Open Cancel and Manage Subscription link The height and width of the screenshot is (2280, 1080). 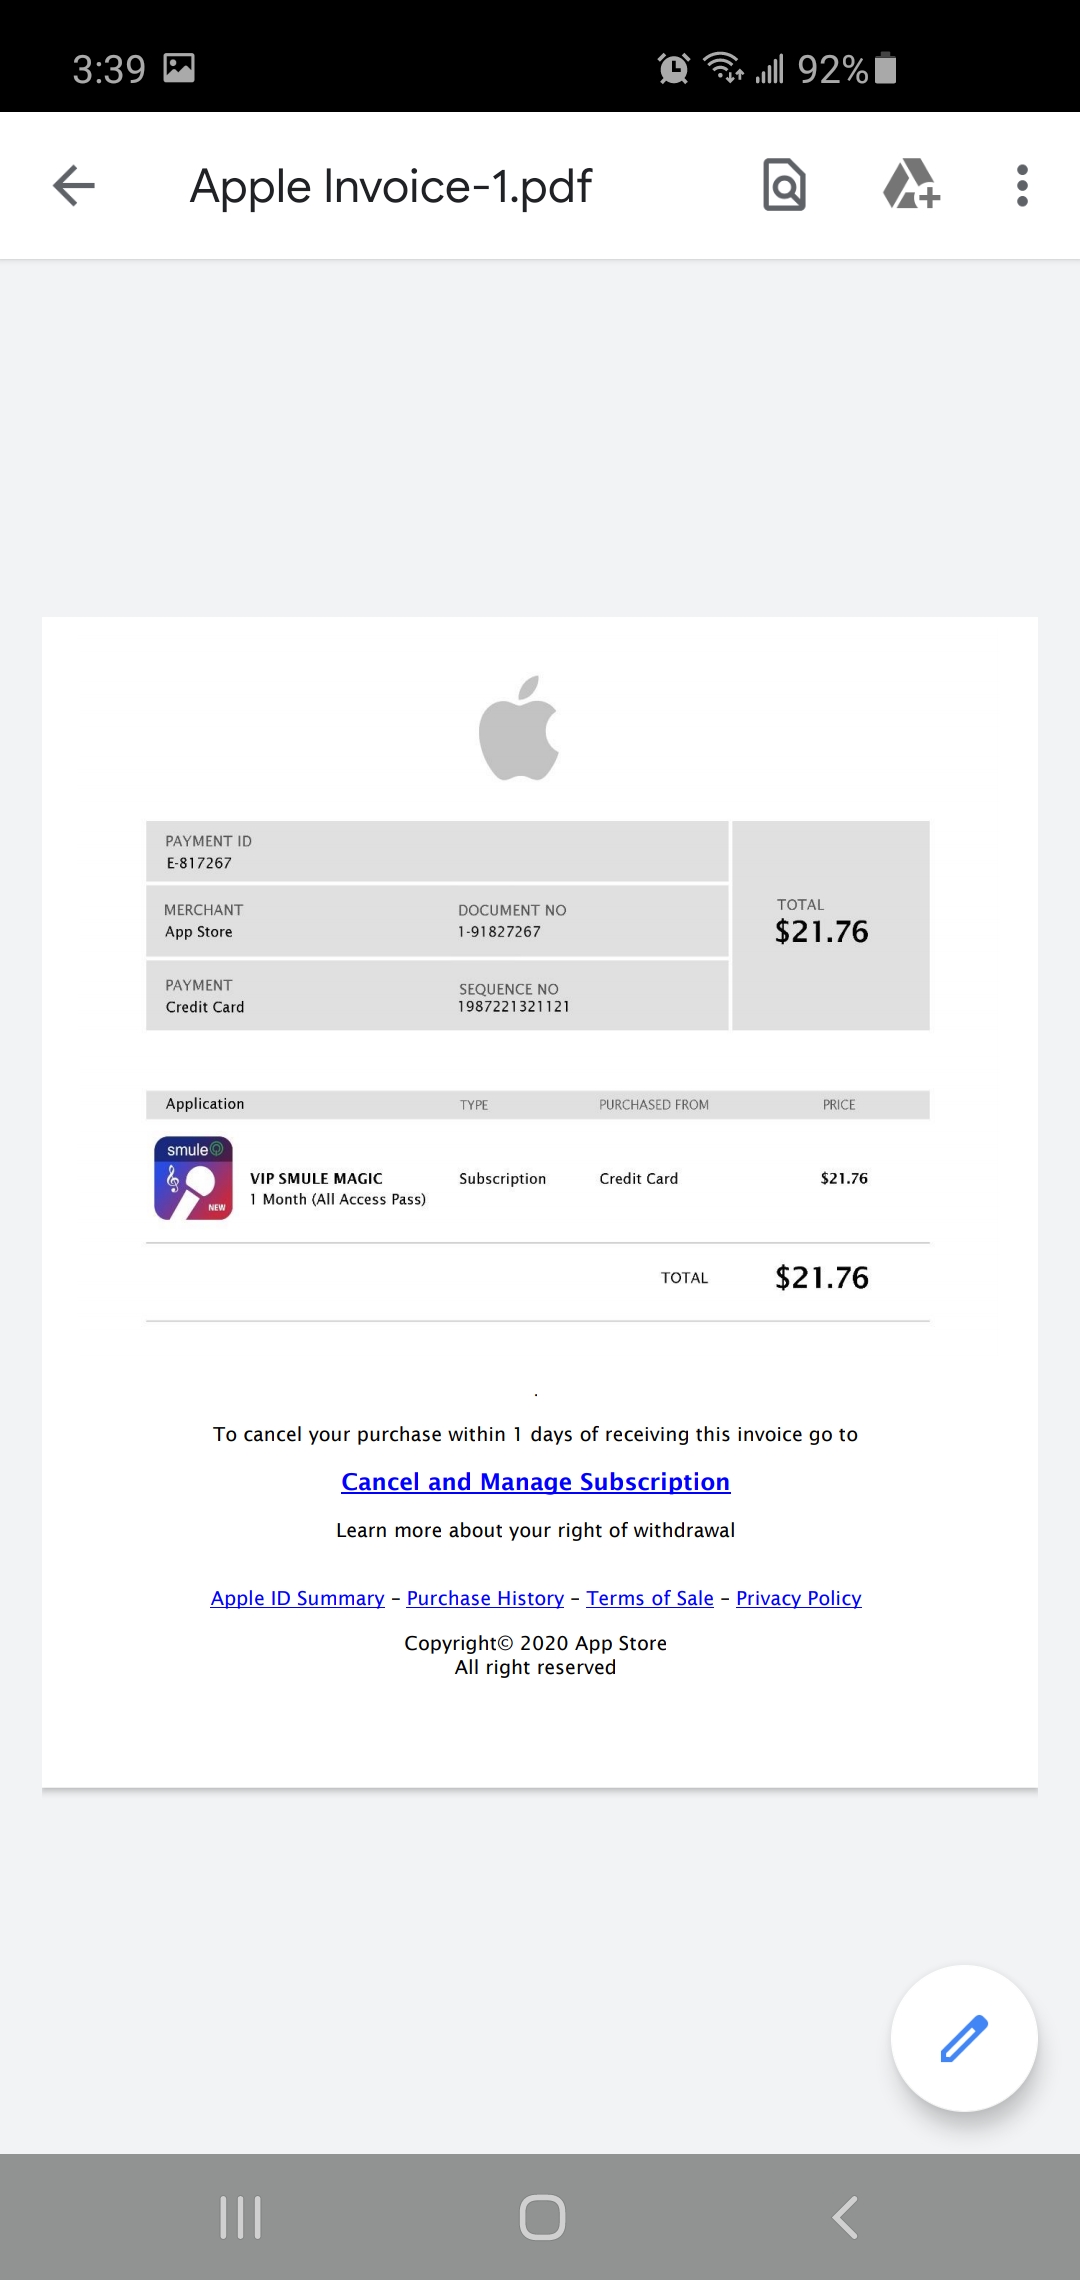pos(536,1481)
